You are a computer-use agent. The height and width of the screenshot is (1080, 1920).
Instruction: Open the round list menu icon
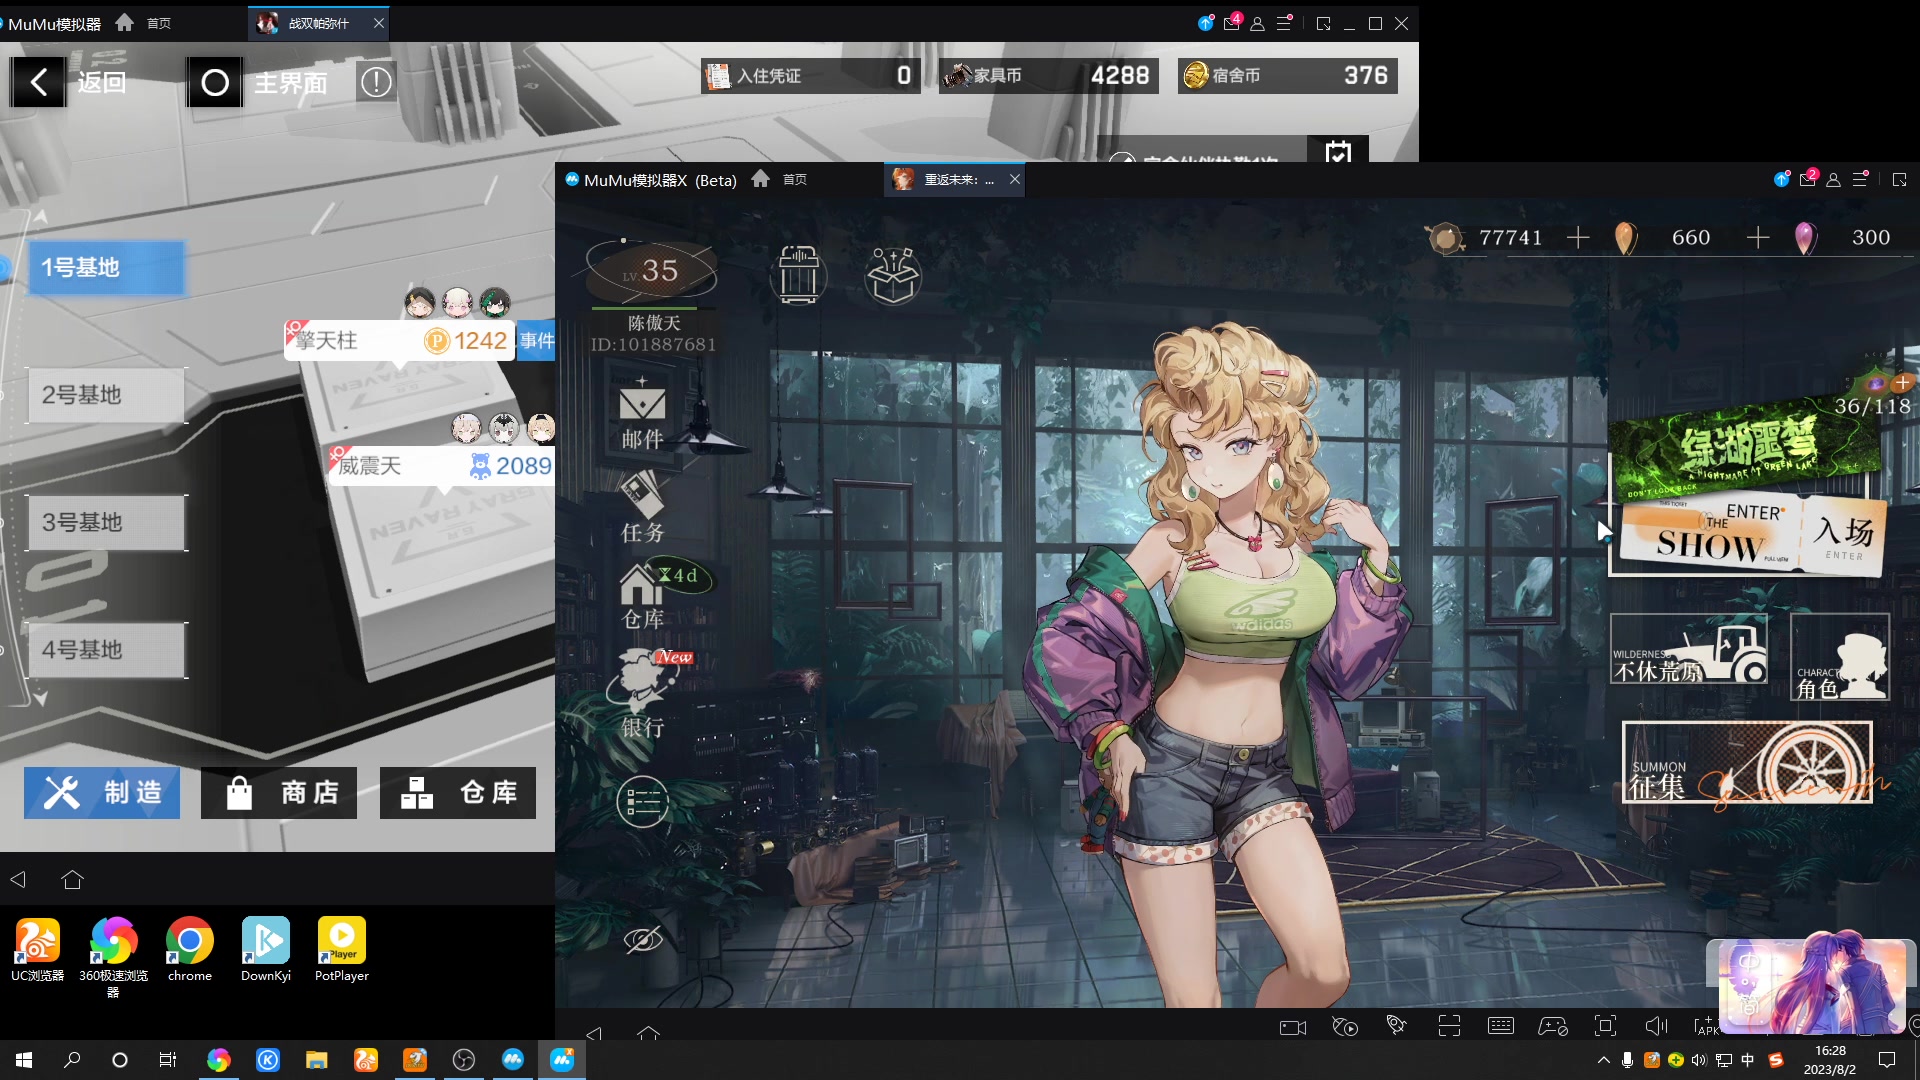point(643,801)
